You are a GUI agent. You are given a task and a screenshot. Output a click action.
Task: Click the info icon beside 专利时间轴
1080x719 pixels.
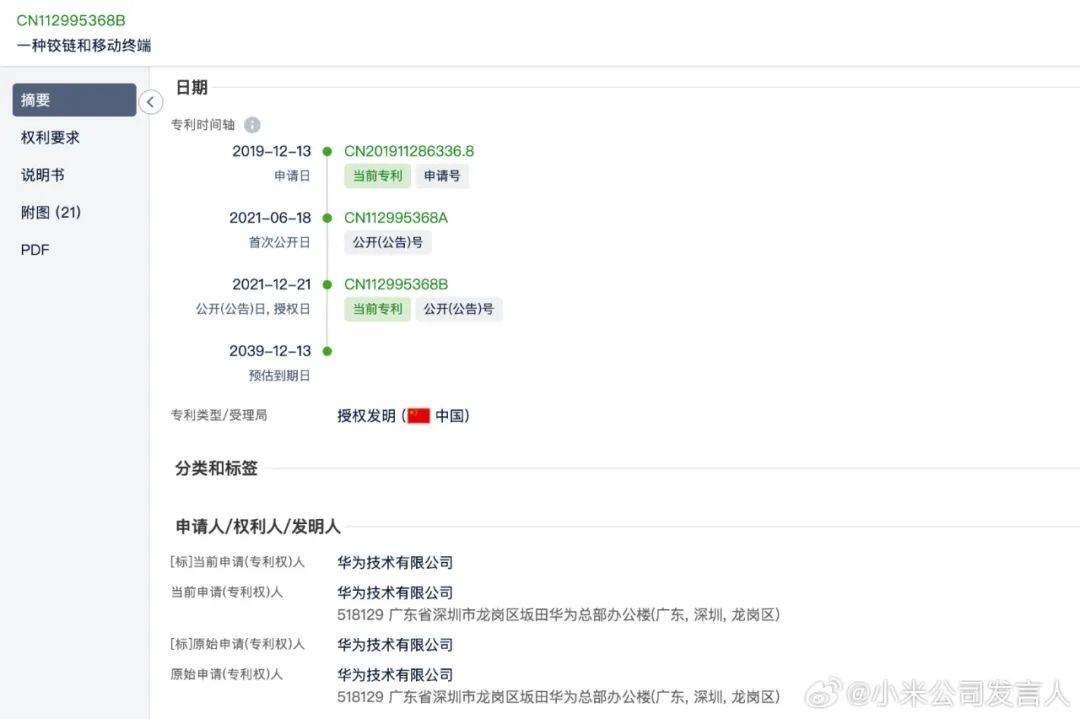(252, 125)
